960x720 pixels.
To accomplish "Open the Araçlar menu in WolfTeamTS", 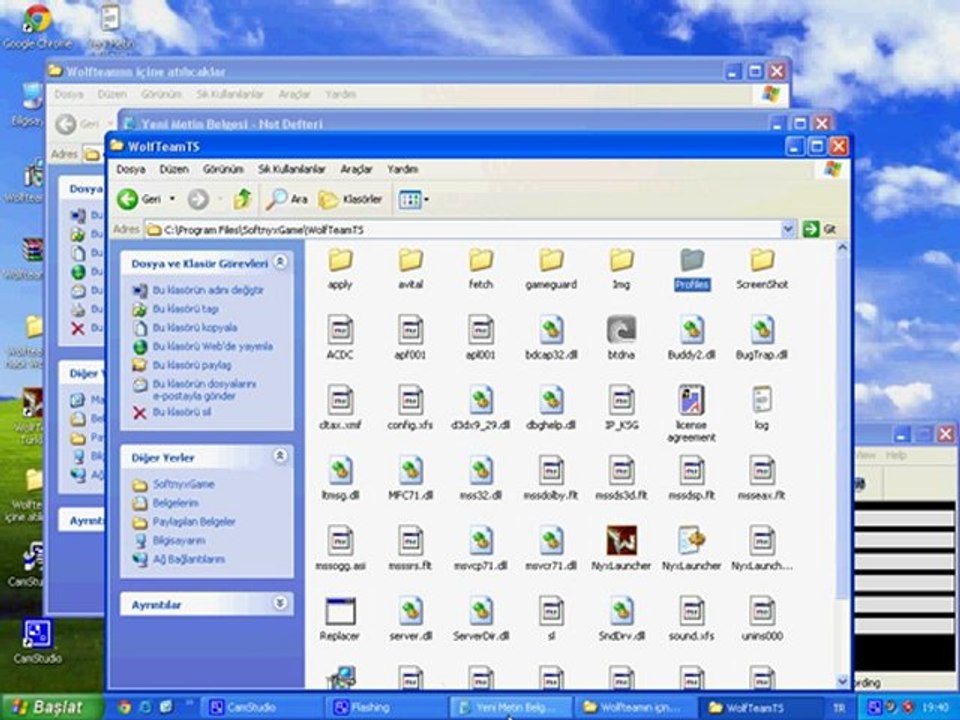I will click(356, 169).
